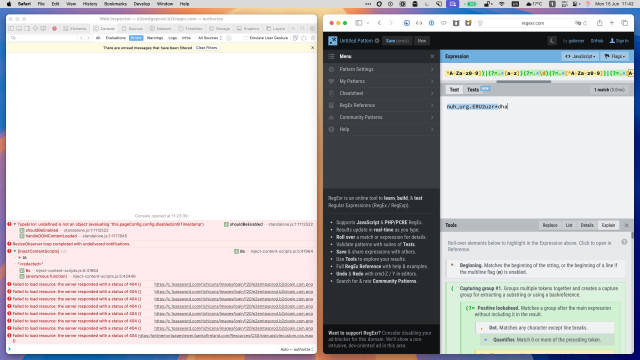This screenshot has width=640, height=360.
Task: Select the All console filter
Action: point(98,38)
